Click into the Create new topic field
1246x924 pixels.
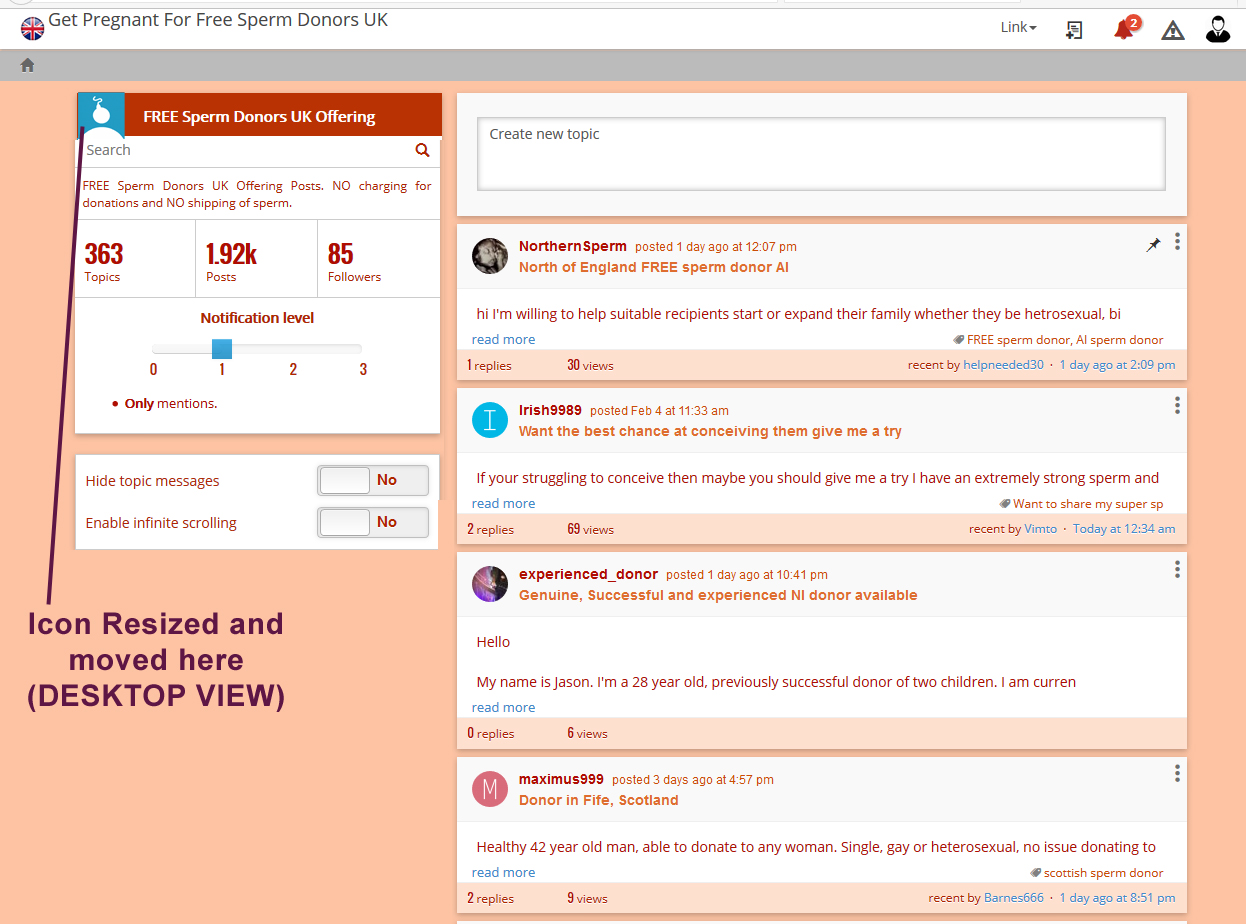click(x=821, y=154)
